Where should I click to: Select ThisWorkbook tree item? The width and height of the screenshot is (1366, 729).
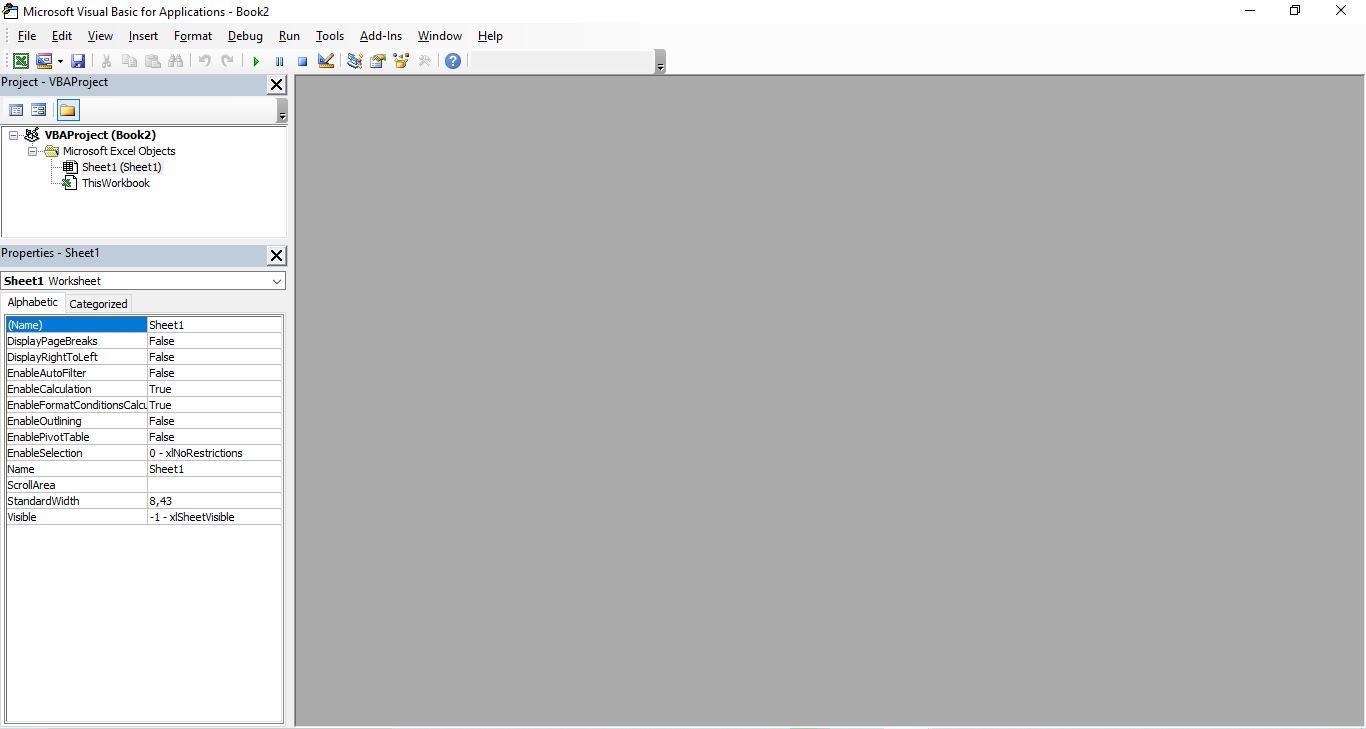[116, 183]
